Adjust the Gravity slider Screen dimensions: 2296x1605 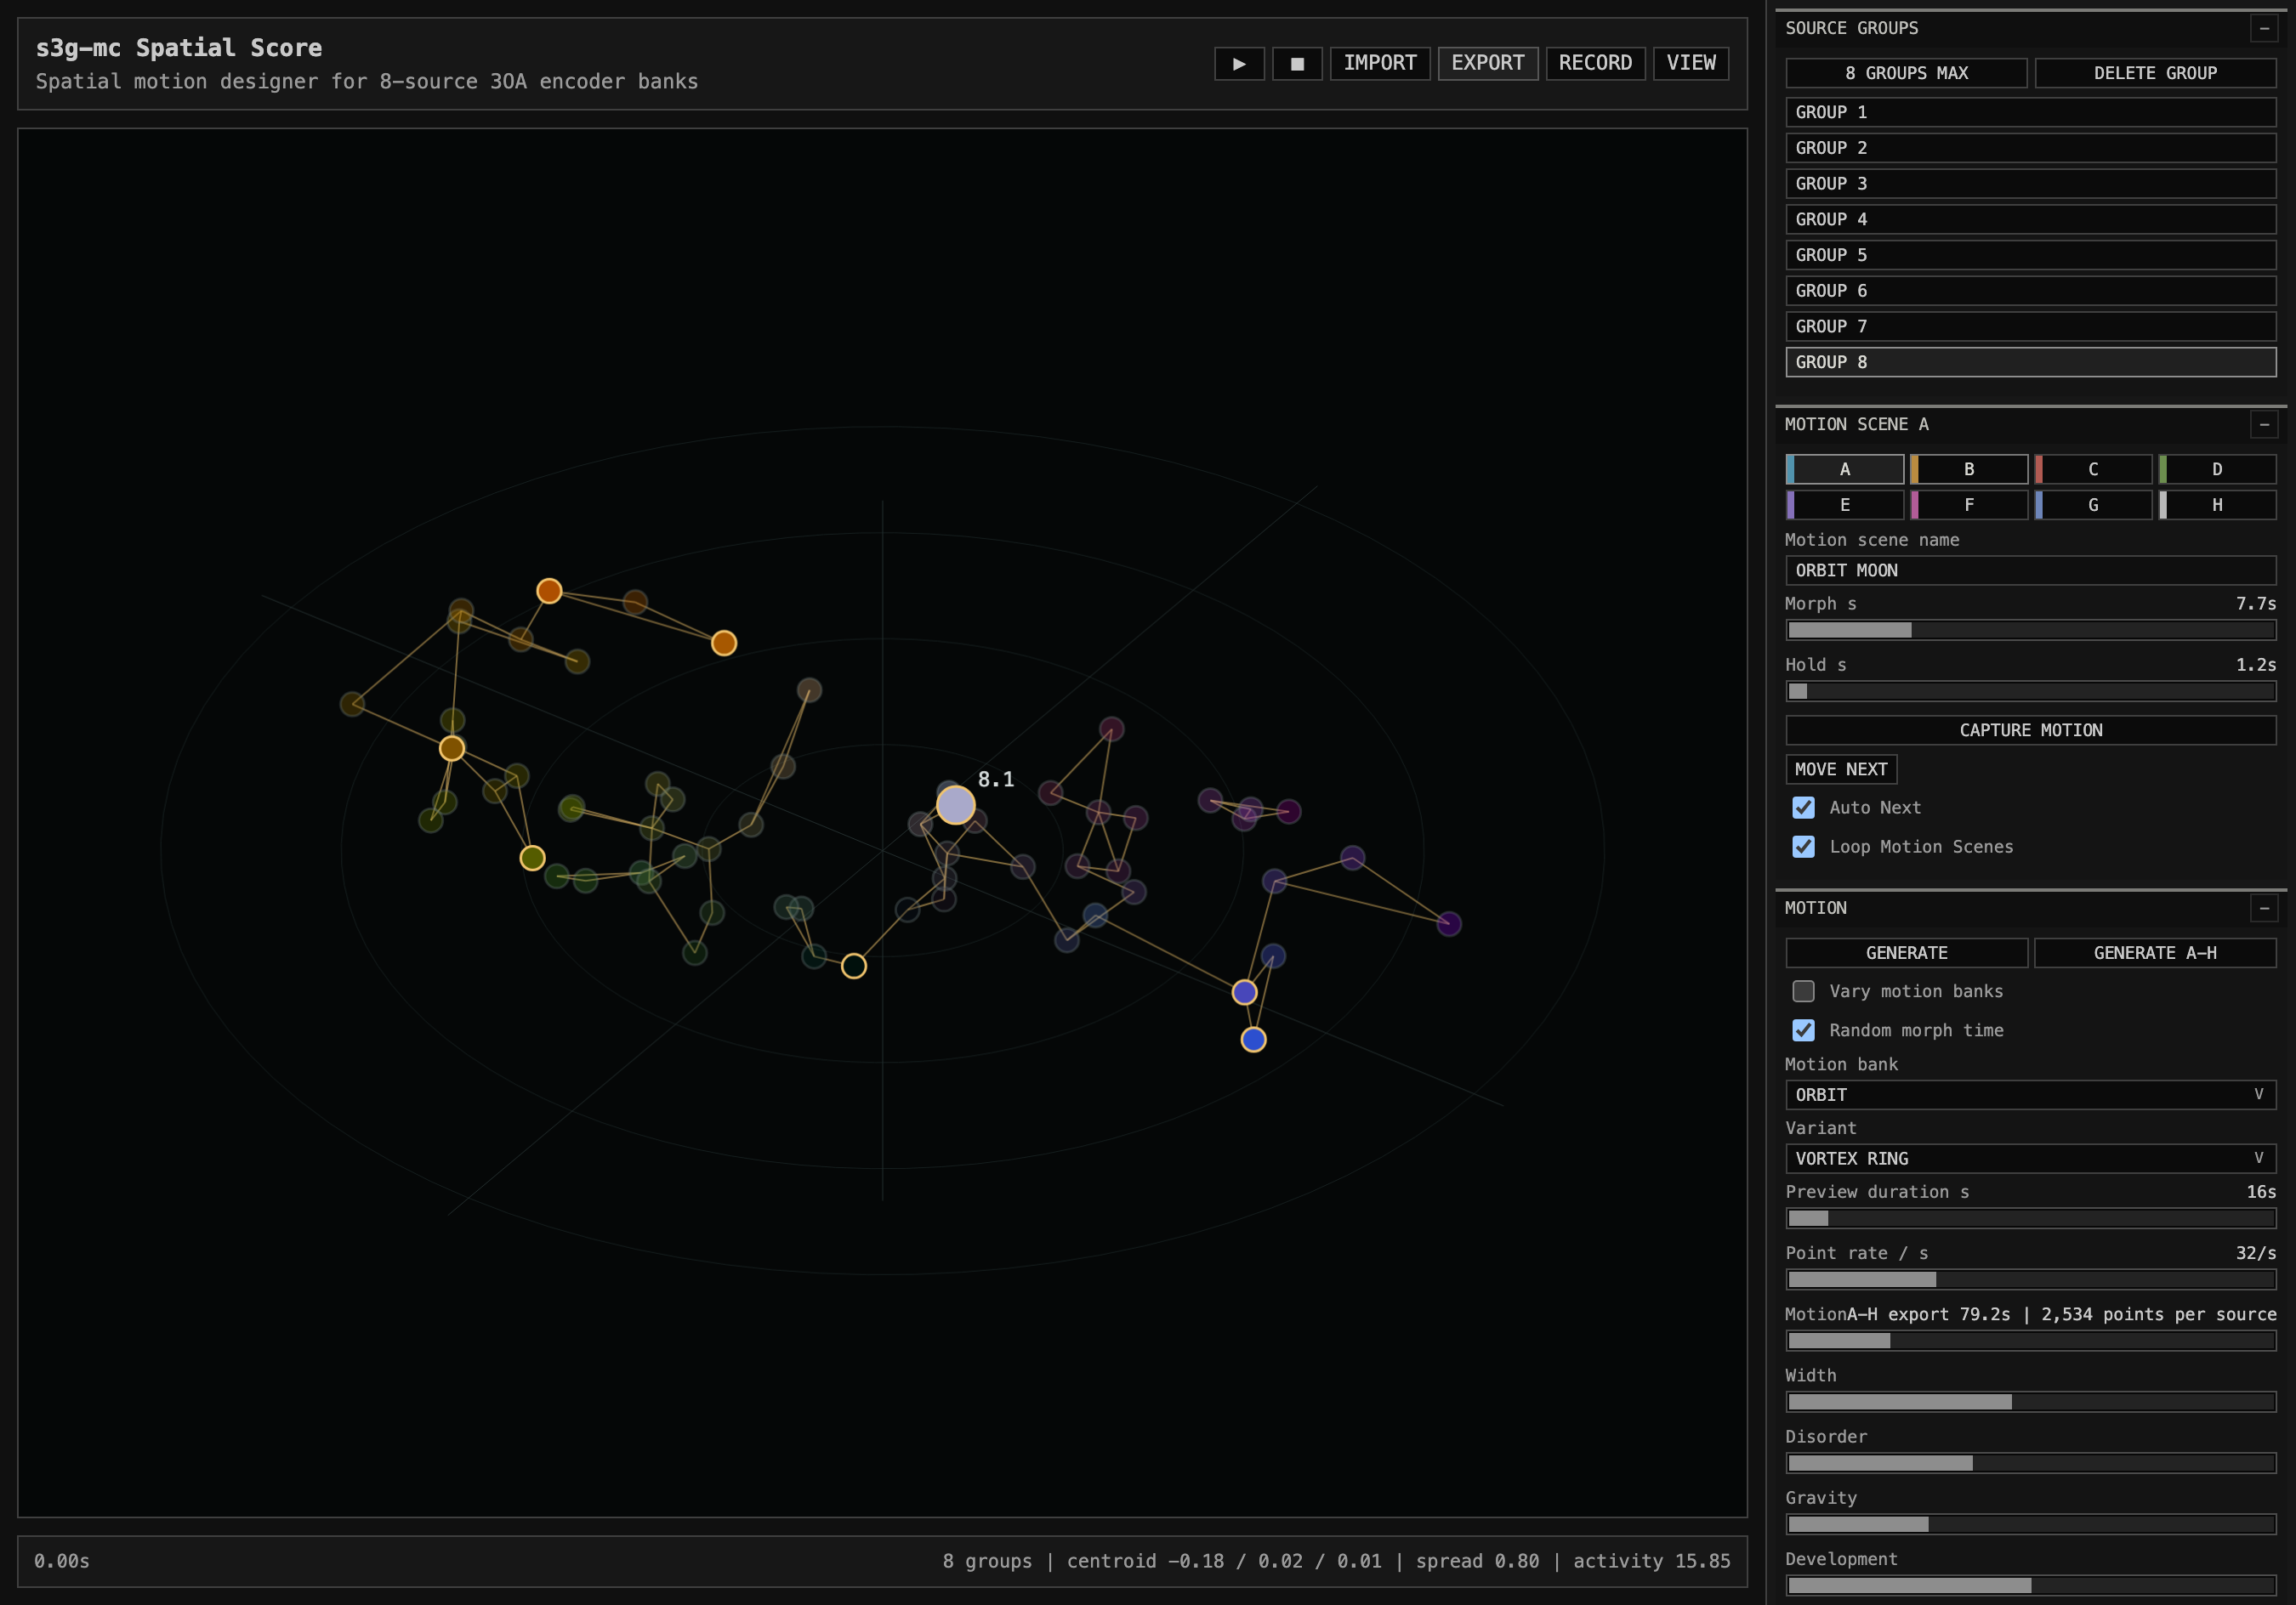(2031, 1524)
